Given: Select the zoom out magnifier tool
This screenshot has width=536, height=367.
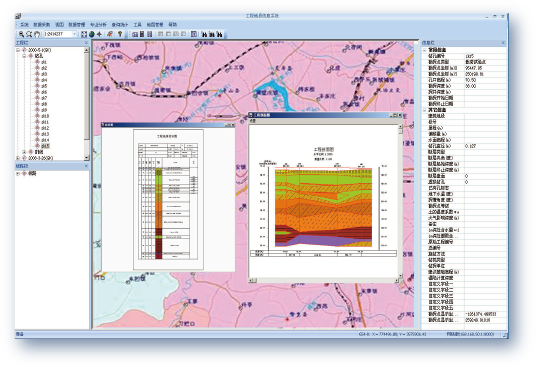Looking at the screenshot, I should click(29, 34).
